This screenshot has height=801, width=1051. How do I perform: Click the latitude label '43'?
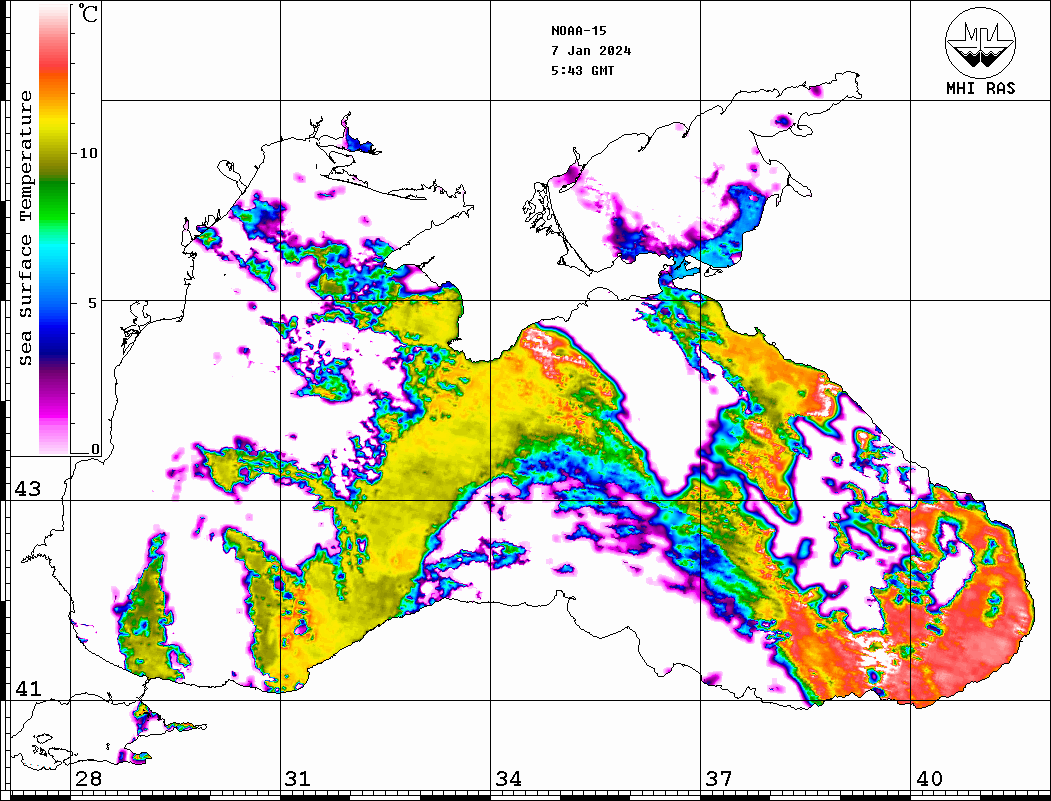(28, 489)
